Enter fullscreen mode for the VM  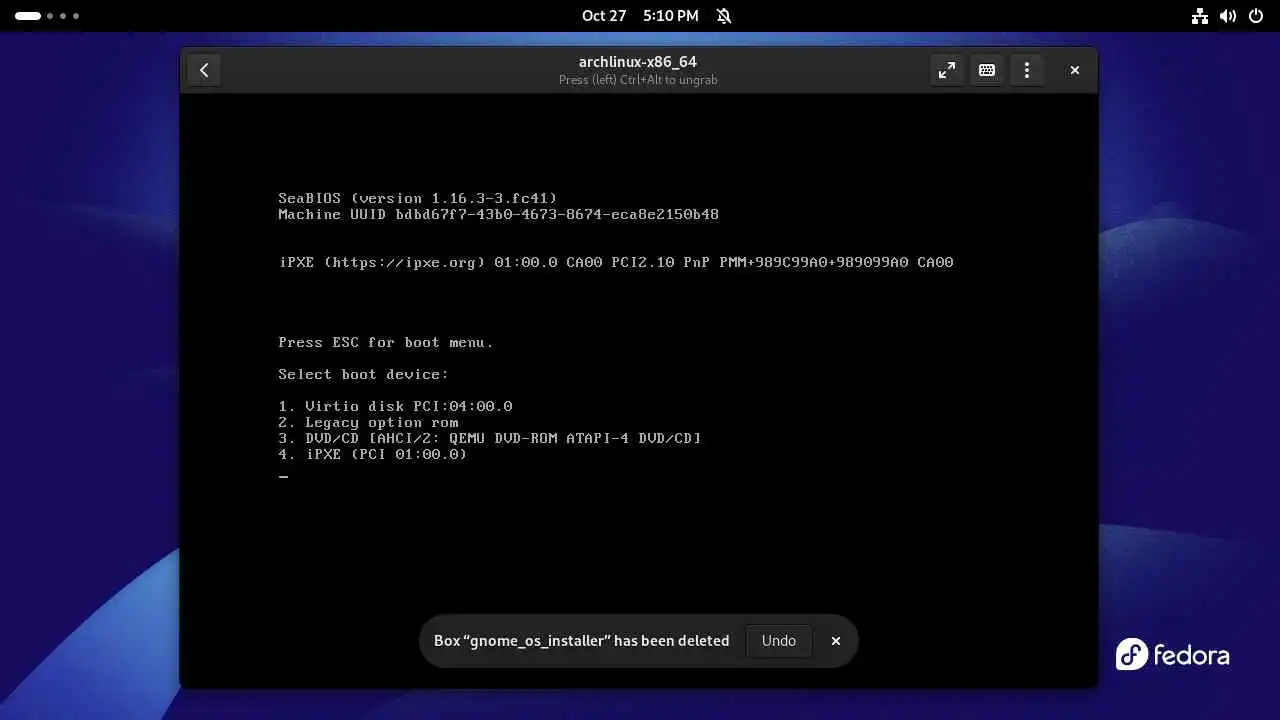point(946,70)
